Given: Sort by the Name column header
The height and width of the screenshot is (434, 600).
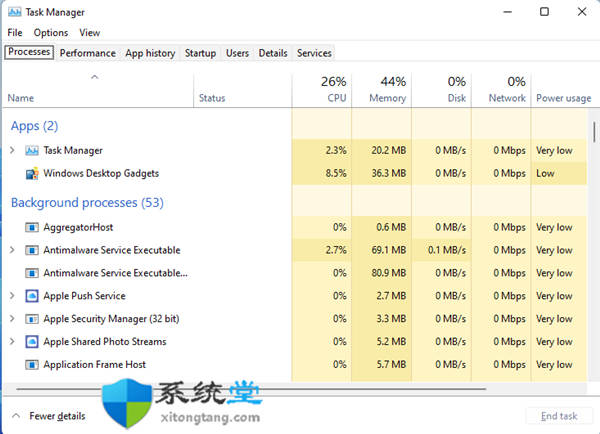Looking at the screenshot, I should (x=98, y=90).
